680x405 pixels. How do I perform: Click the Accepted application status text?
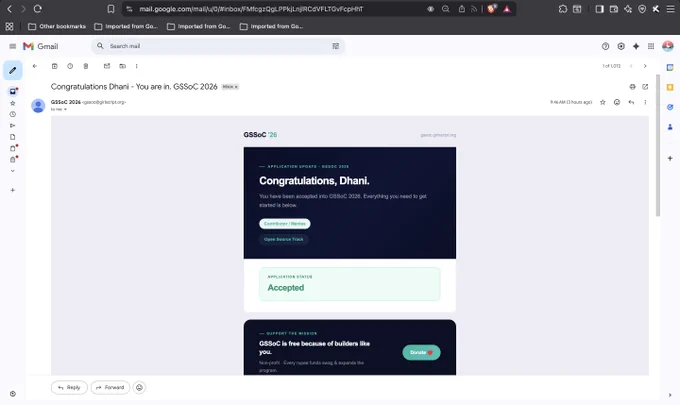[286, 287]
